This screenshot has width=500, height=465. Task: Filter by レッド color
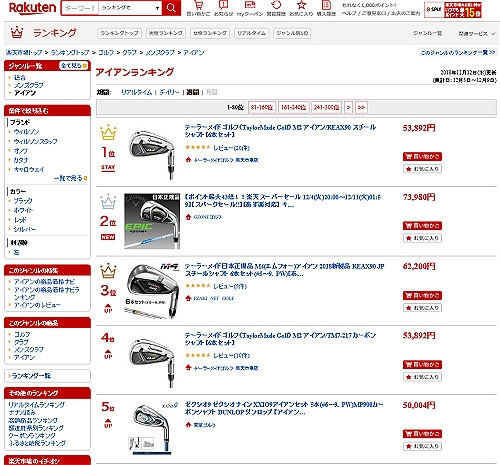(x=20, y=220)
